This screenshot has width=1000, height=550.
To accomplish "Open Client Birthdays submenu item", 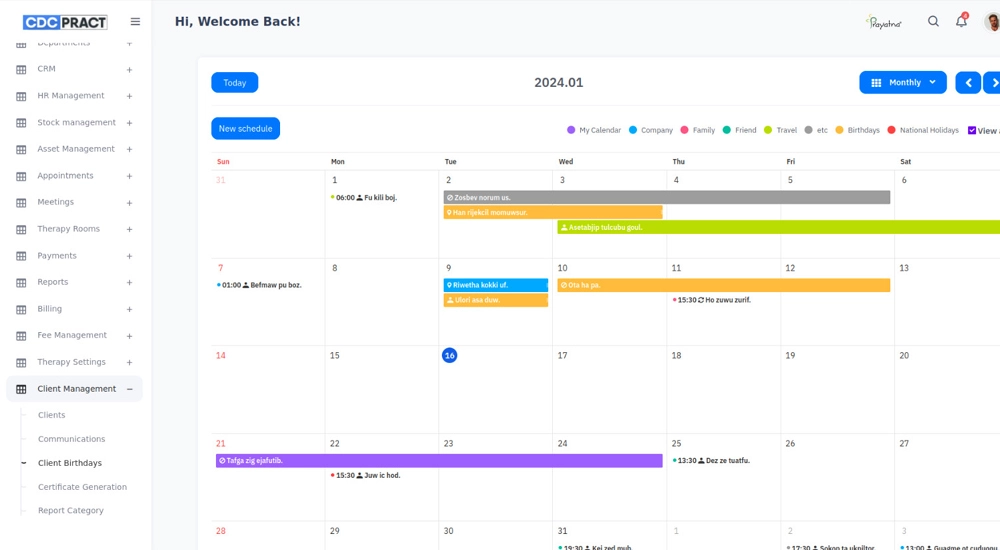I will [x=70, y=463].
